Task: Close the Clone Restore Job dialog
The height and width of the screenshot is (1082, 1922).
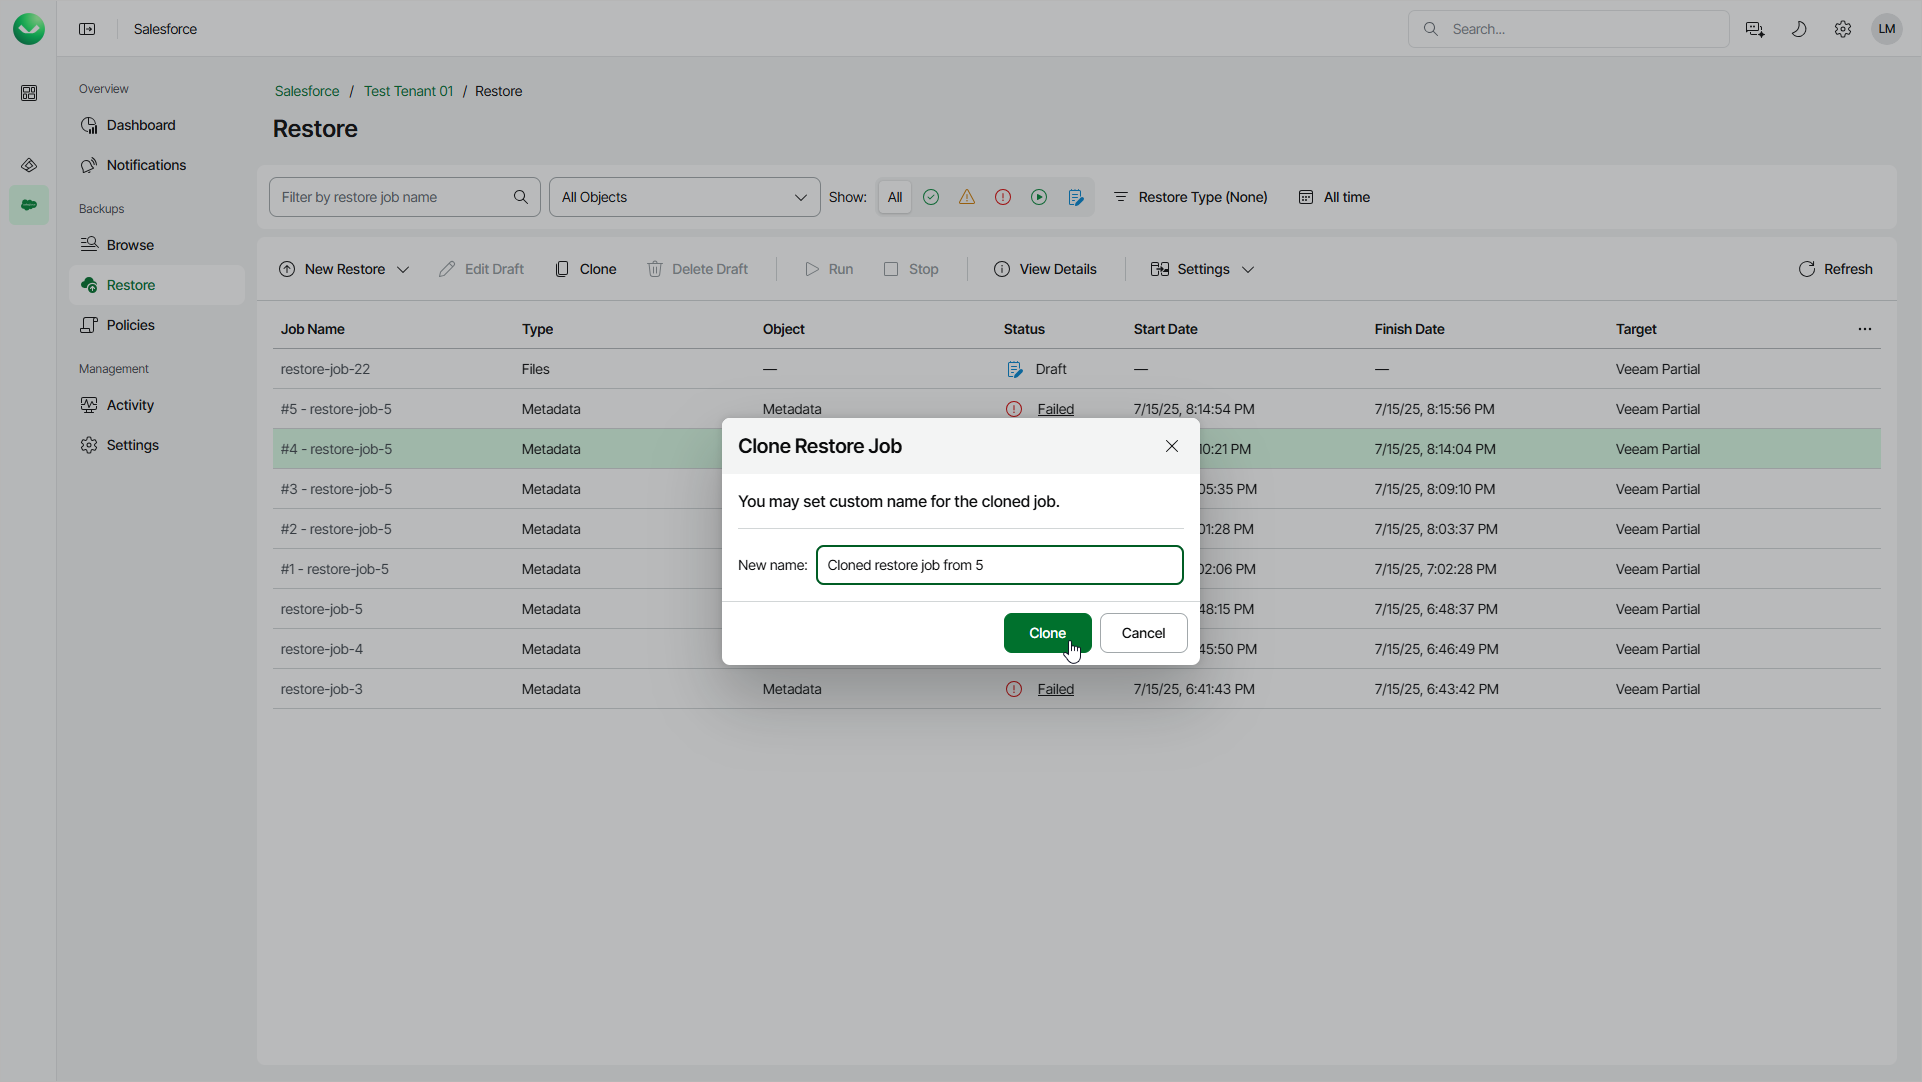Action: 1171,446
